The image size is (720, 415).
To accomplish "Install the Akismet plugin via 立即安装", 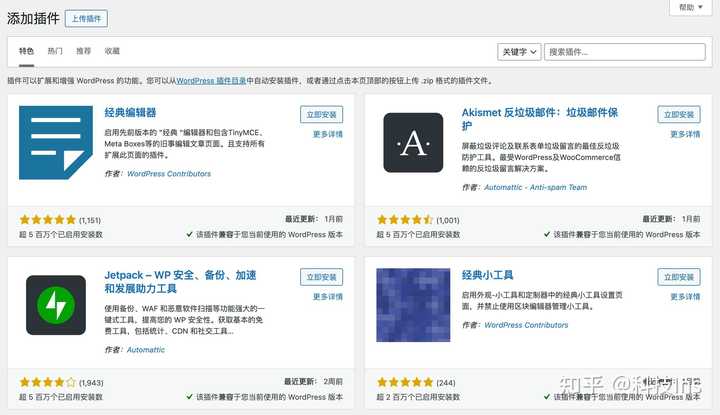I will pos(679,115).
